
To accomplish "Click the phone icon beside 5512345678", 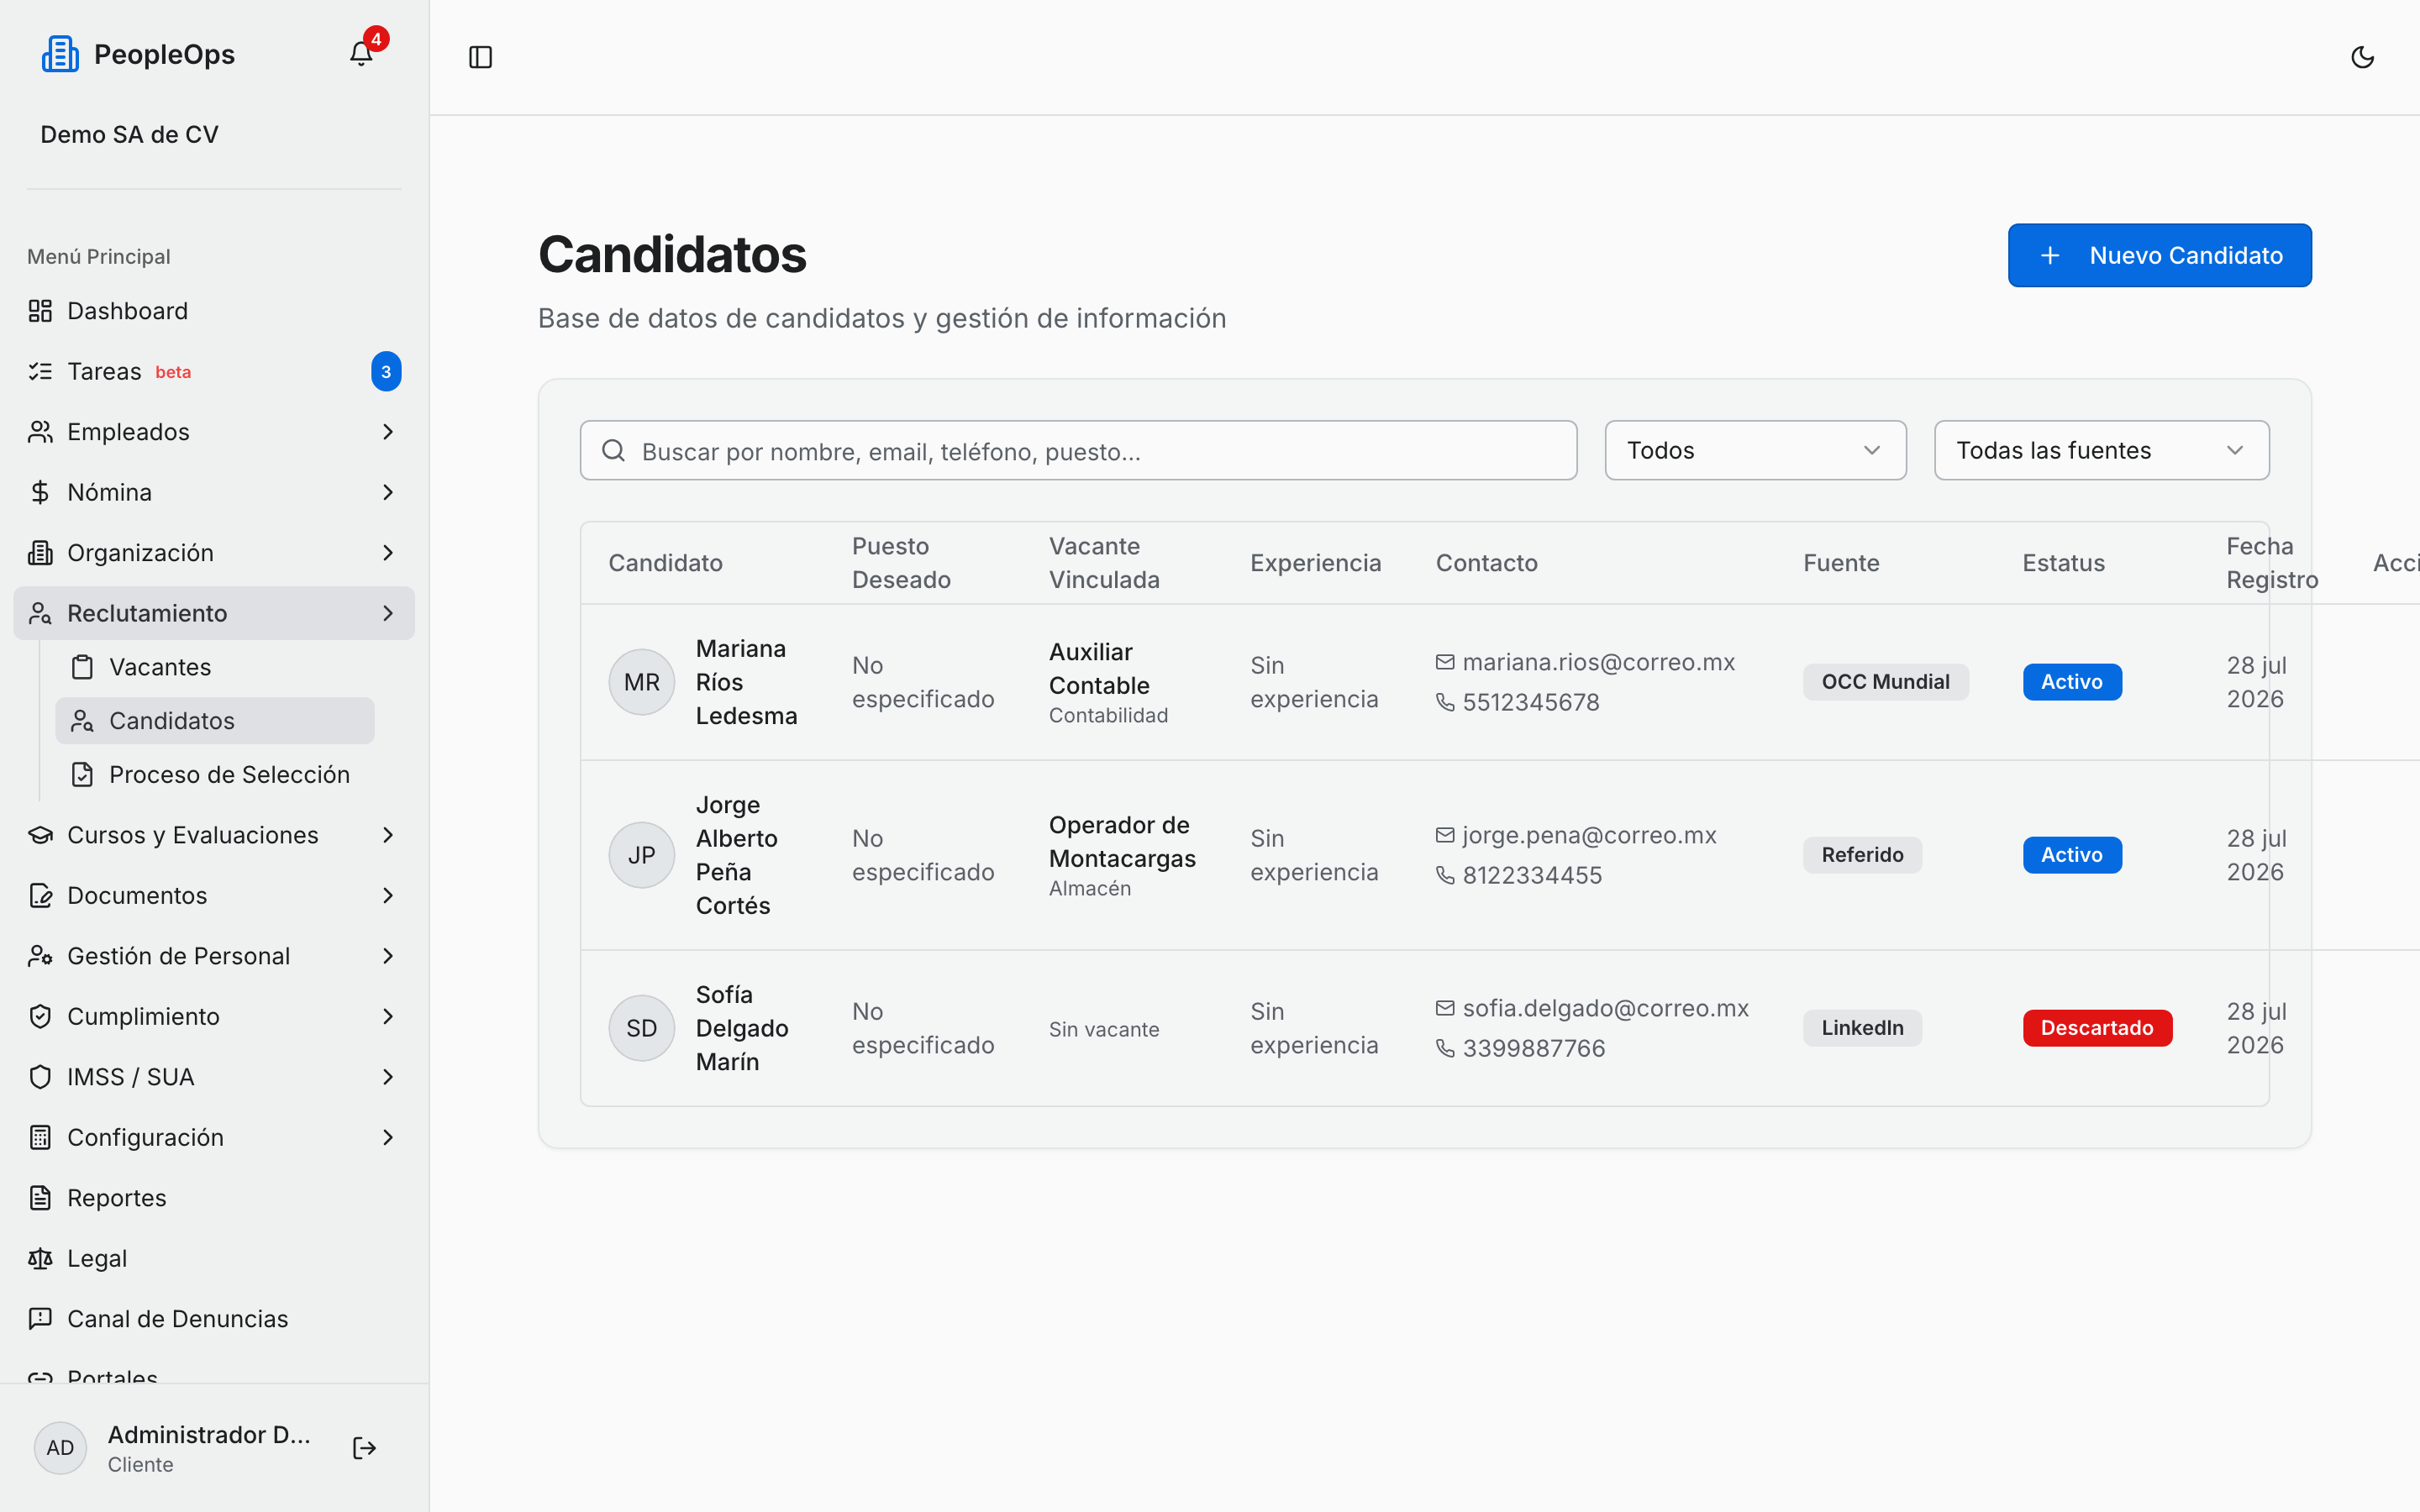I will tap(1445, 703).
